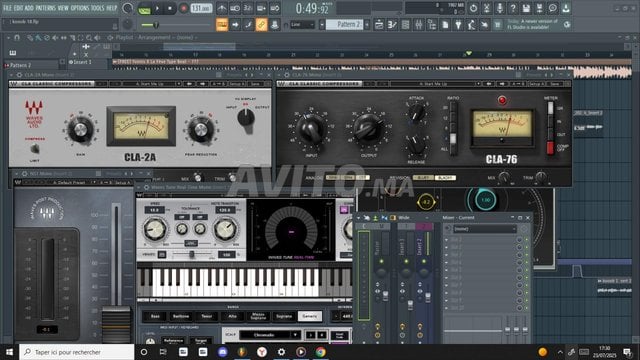This screenshot has width=640, height=360.
Task: Open the Playlist view icon
Action: (x=379, y=25)
